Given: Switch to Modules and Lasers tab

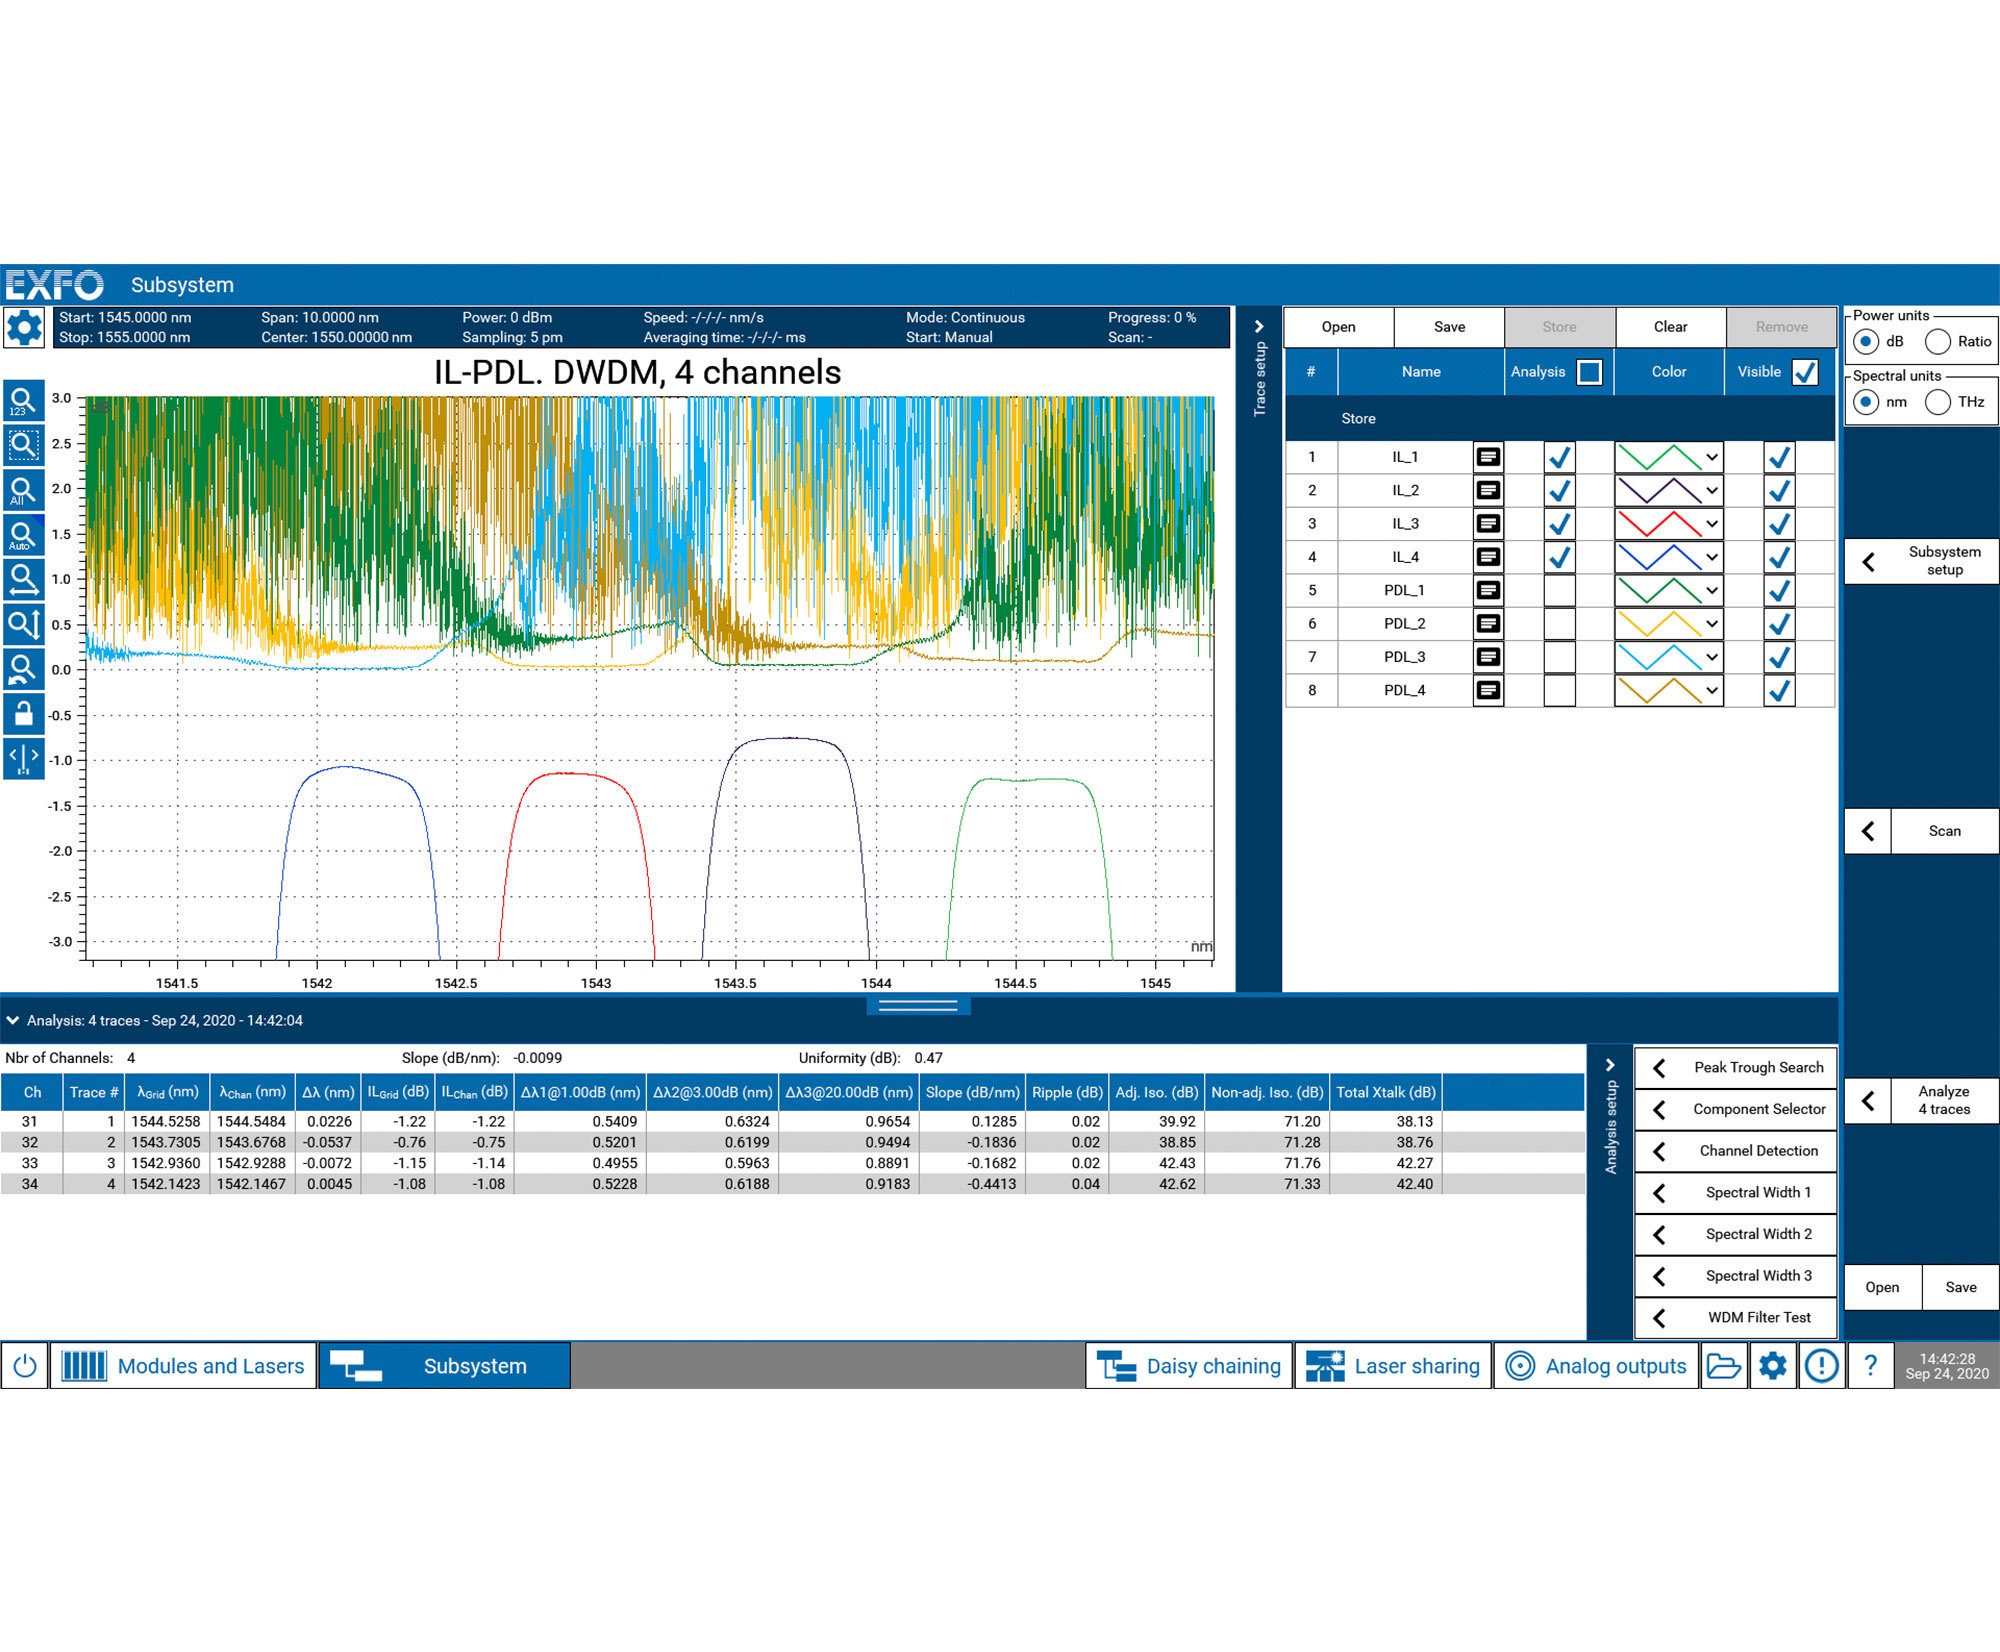Looking at the screenshot, I should click(184, 1366).
